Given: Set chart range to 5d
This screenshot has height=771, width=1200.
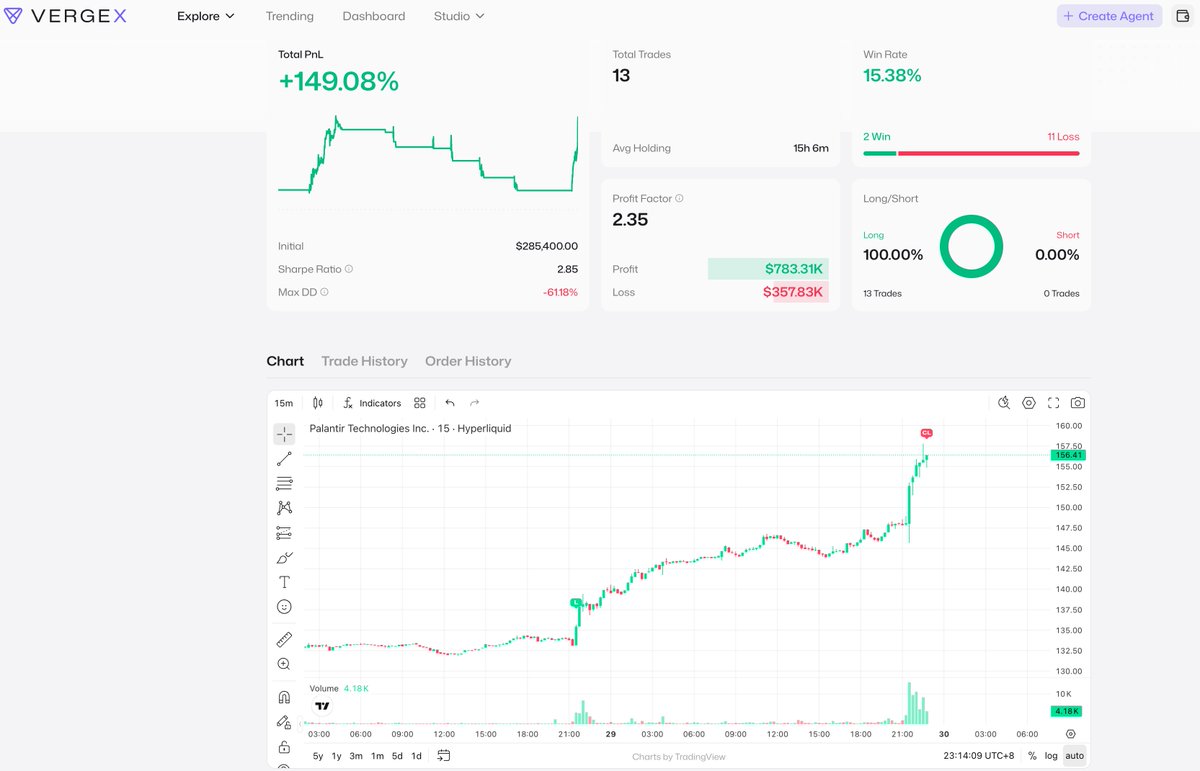Looking at the screenshot, I should tap(397, 756).
